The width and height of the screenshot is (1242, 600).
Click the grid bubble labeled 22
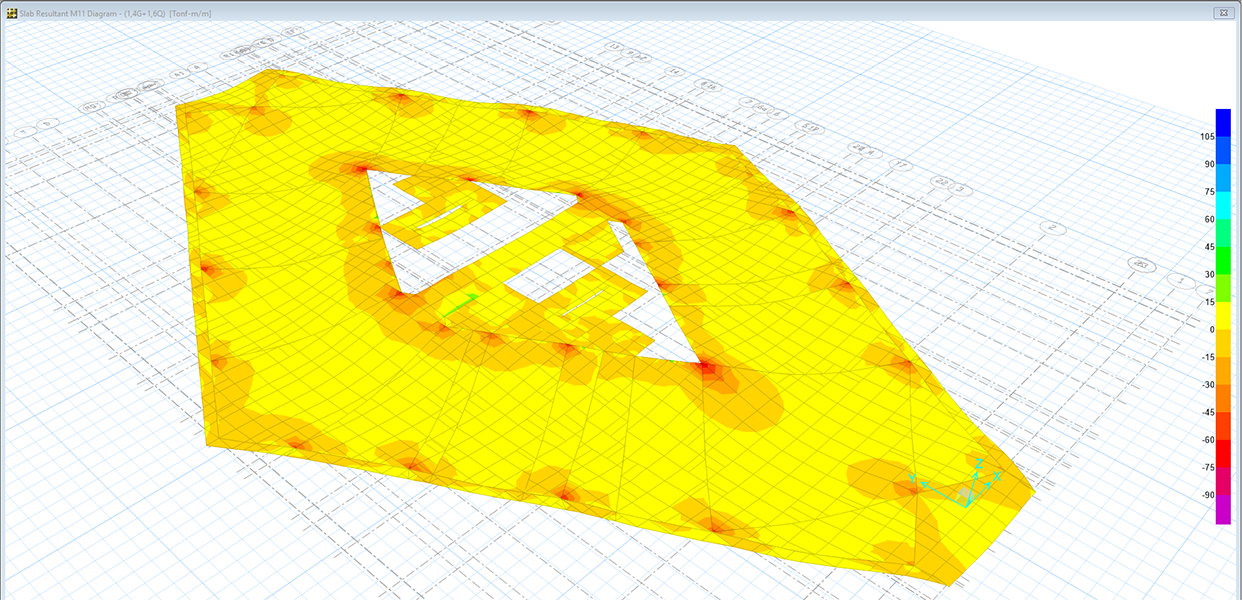[941, 181]
